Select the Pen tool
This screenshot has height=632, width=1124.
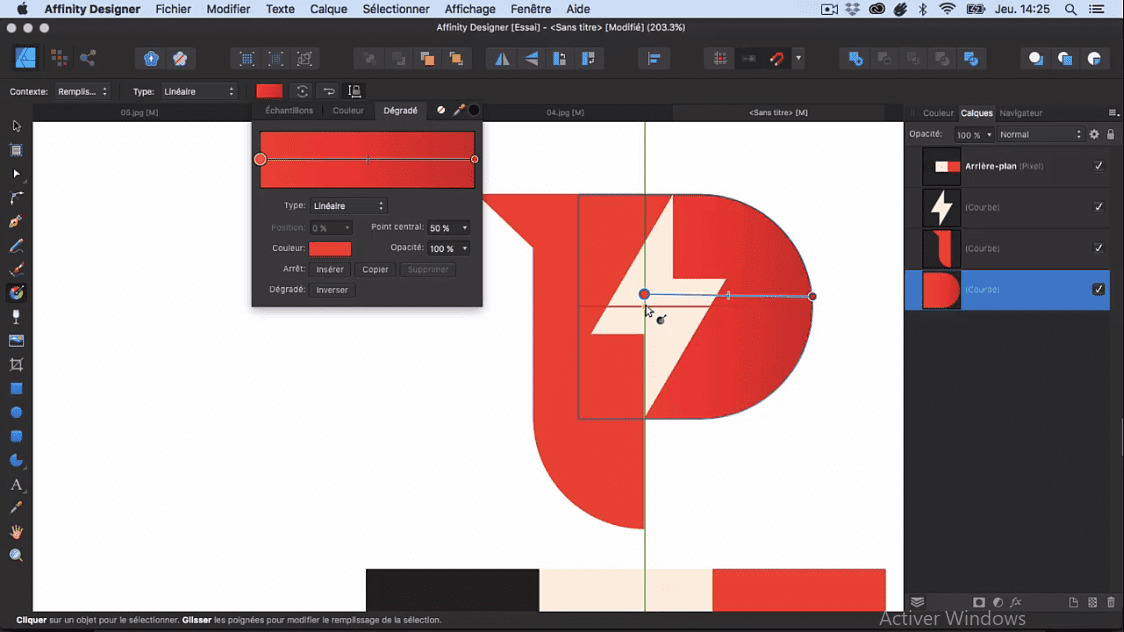pyautogui.click(x=16, y=222)
